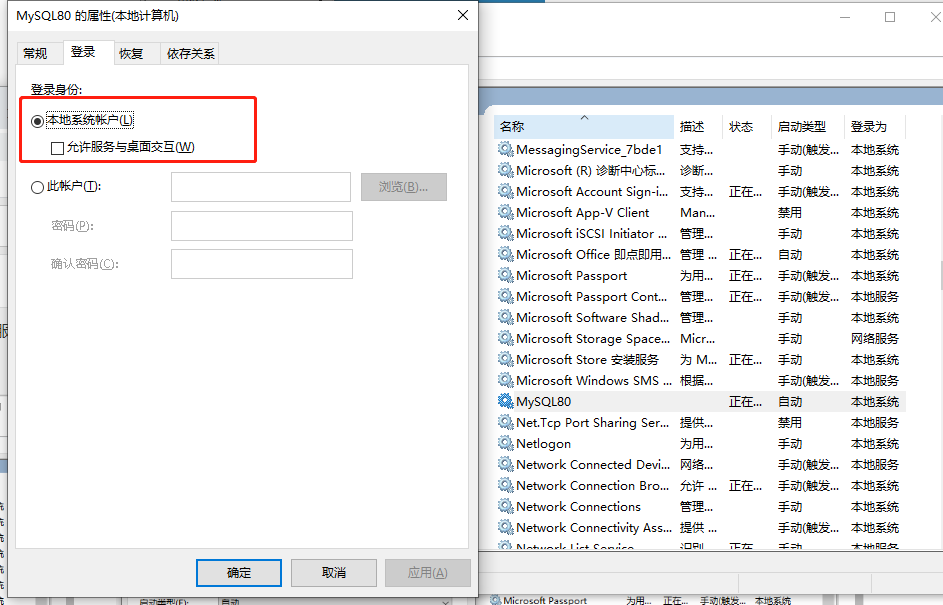Switch to the 依存关系 tab

[189, 53]
